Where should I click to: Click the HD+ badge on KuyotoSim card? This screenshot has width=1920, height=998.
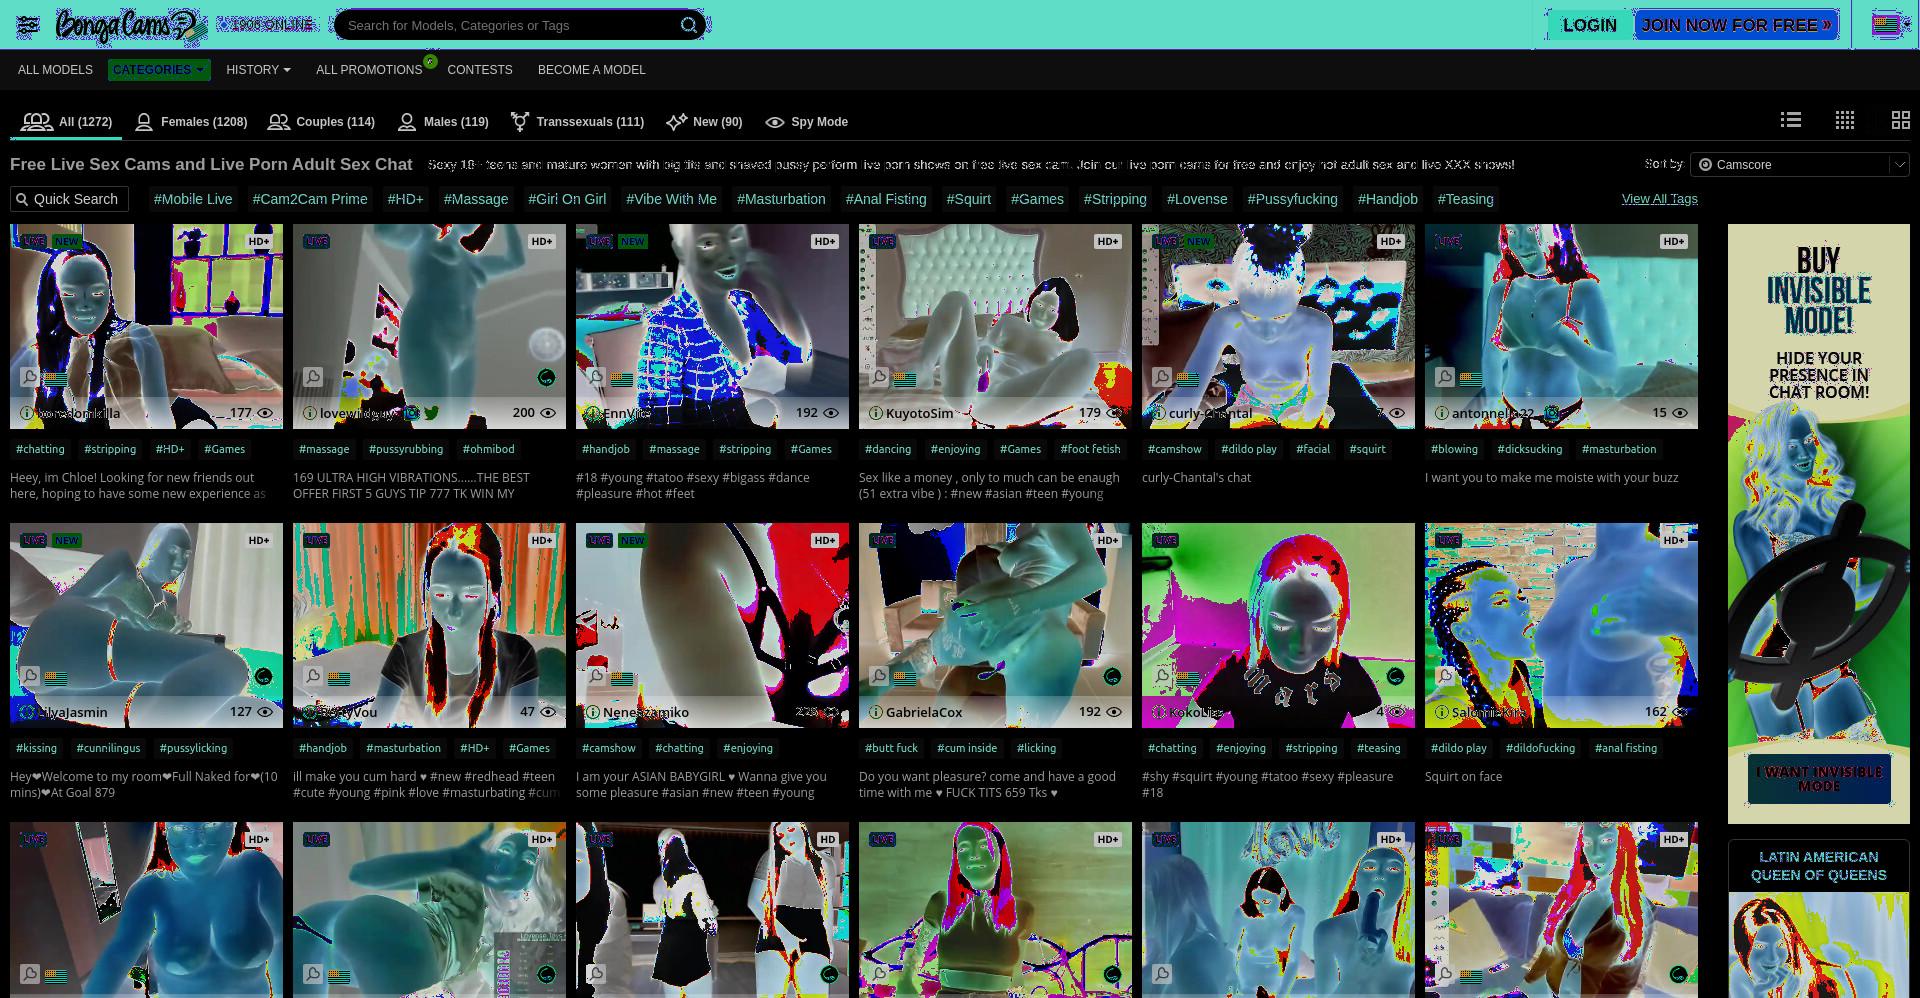(1108, 241)
